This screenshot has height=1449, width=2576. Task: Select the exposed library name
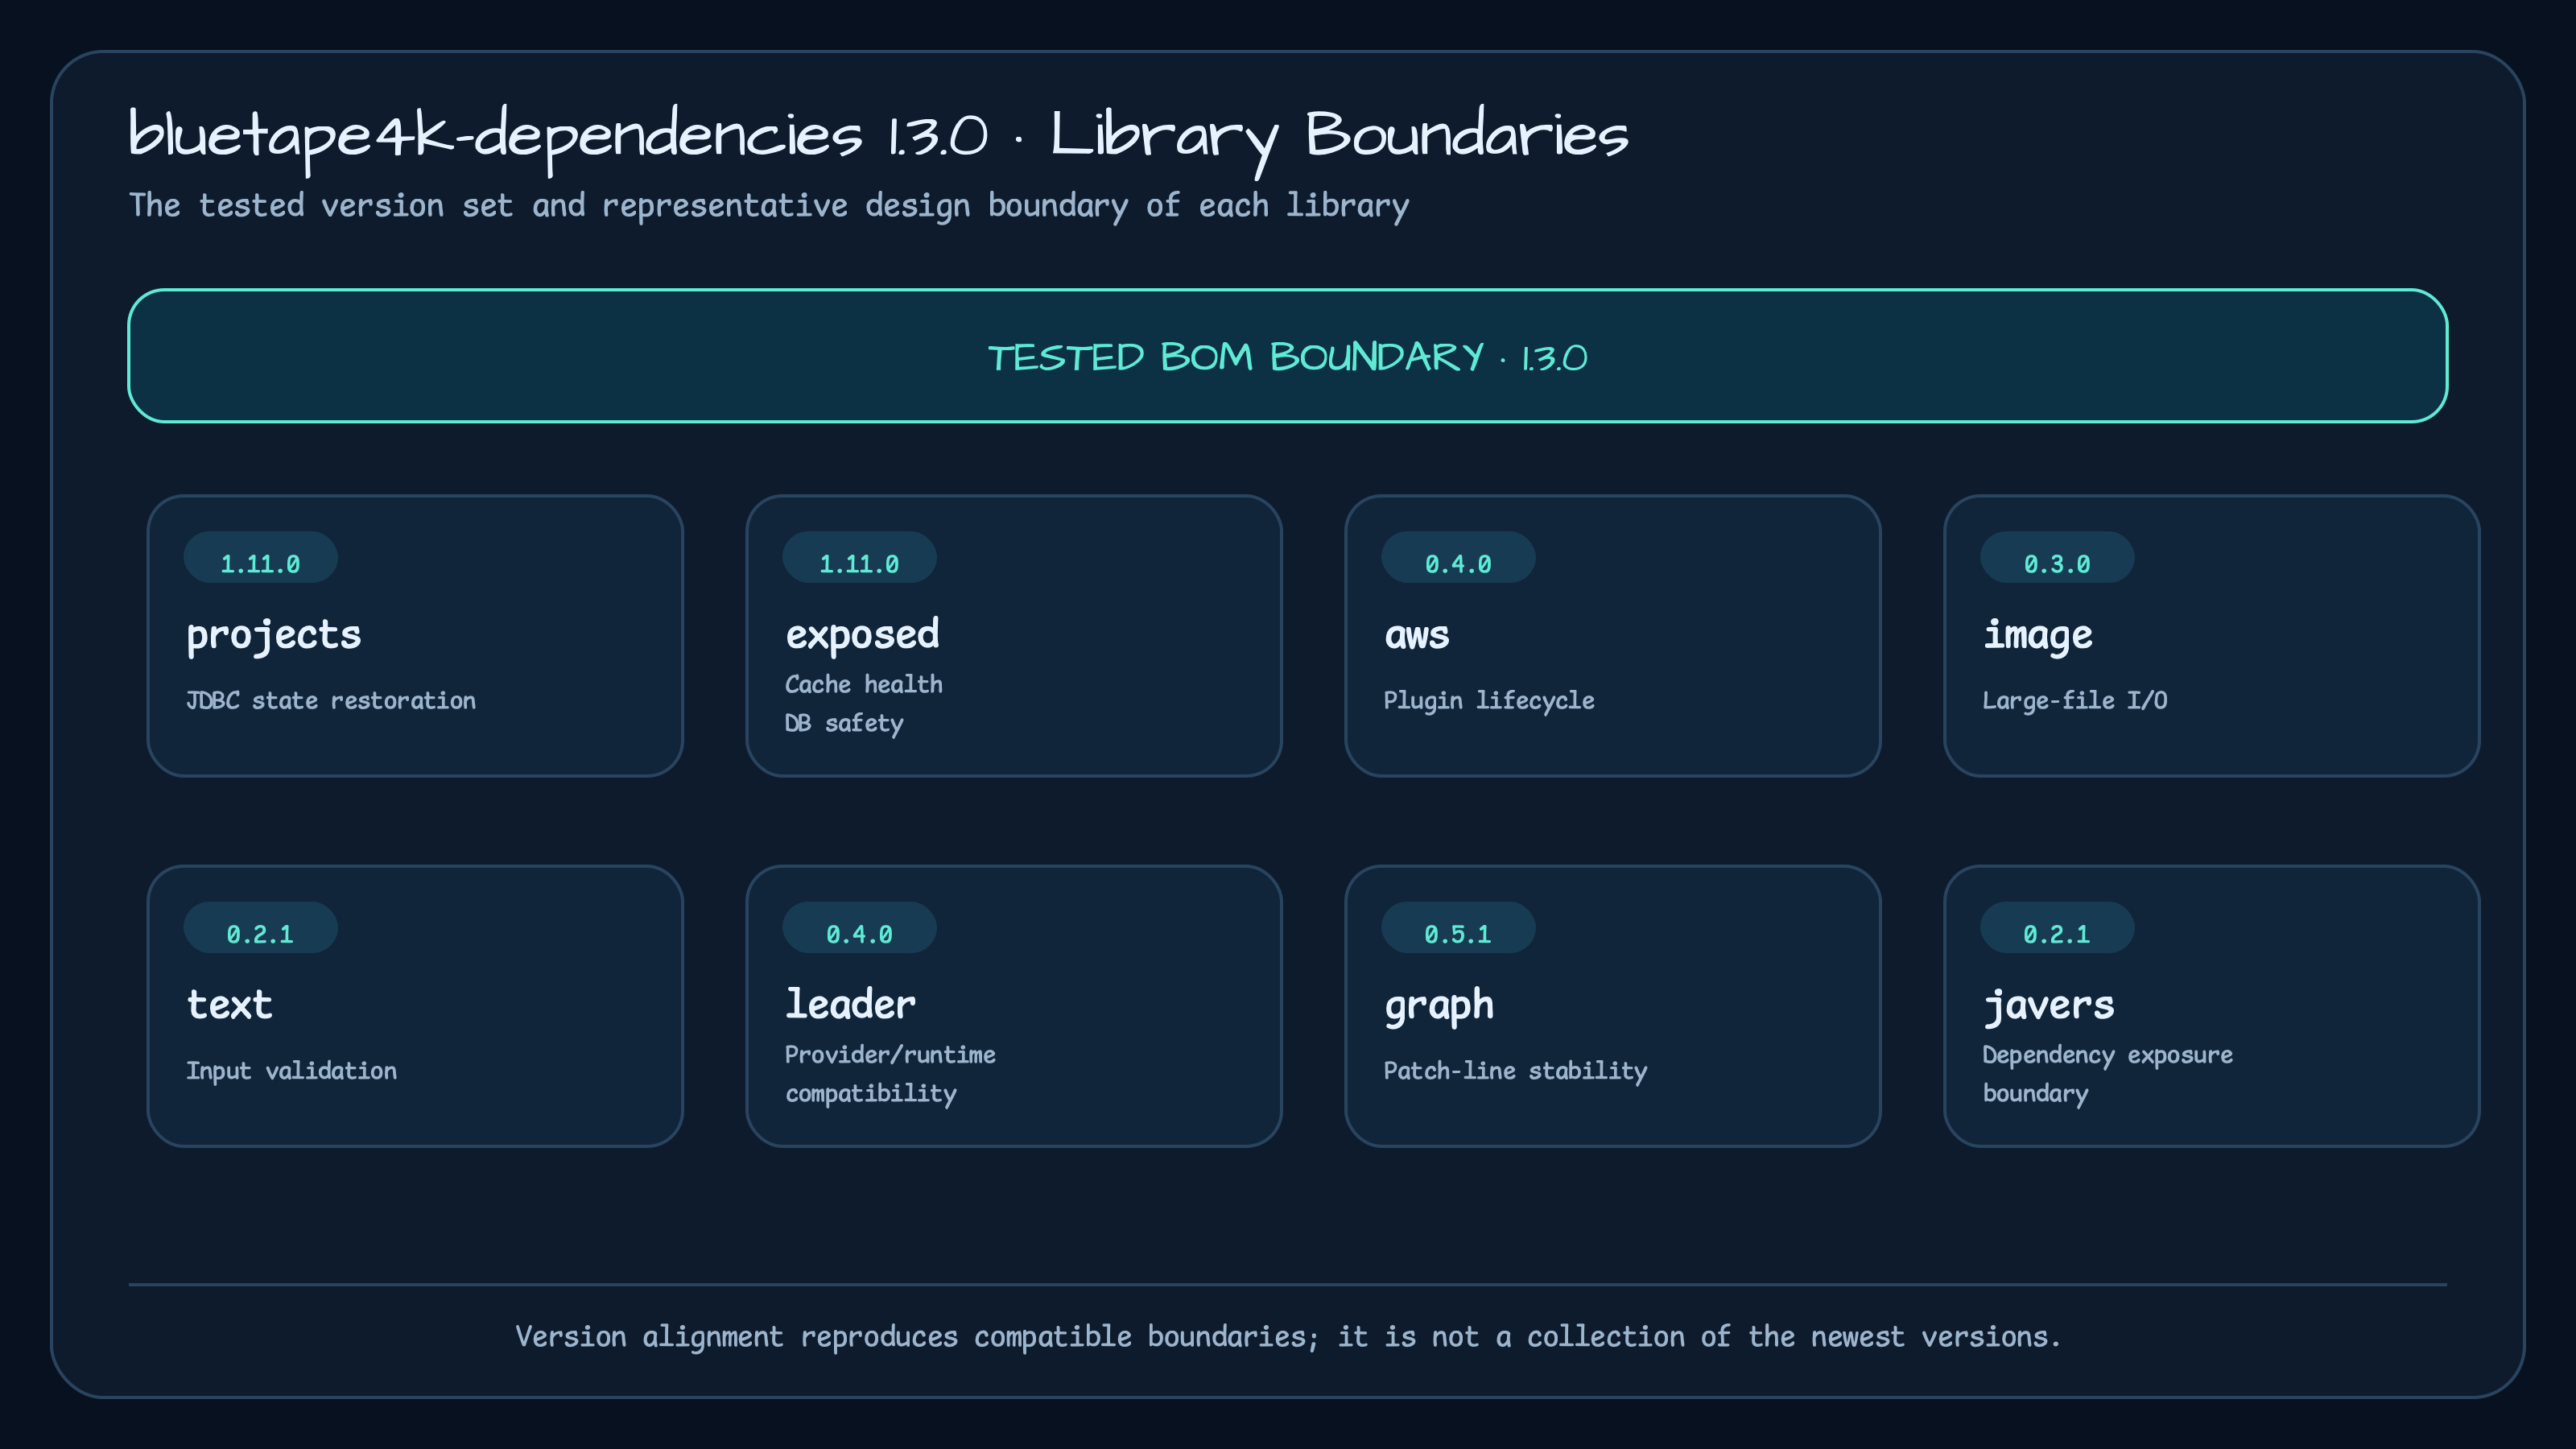(862, 636)
